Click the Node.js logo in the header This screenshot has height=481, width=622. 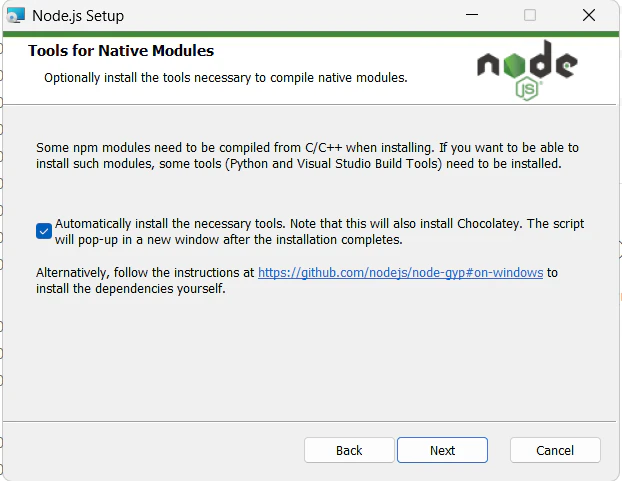pos(527,70)
